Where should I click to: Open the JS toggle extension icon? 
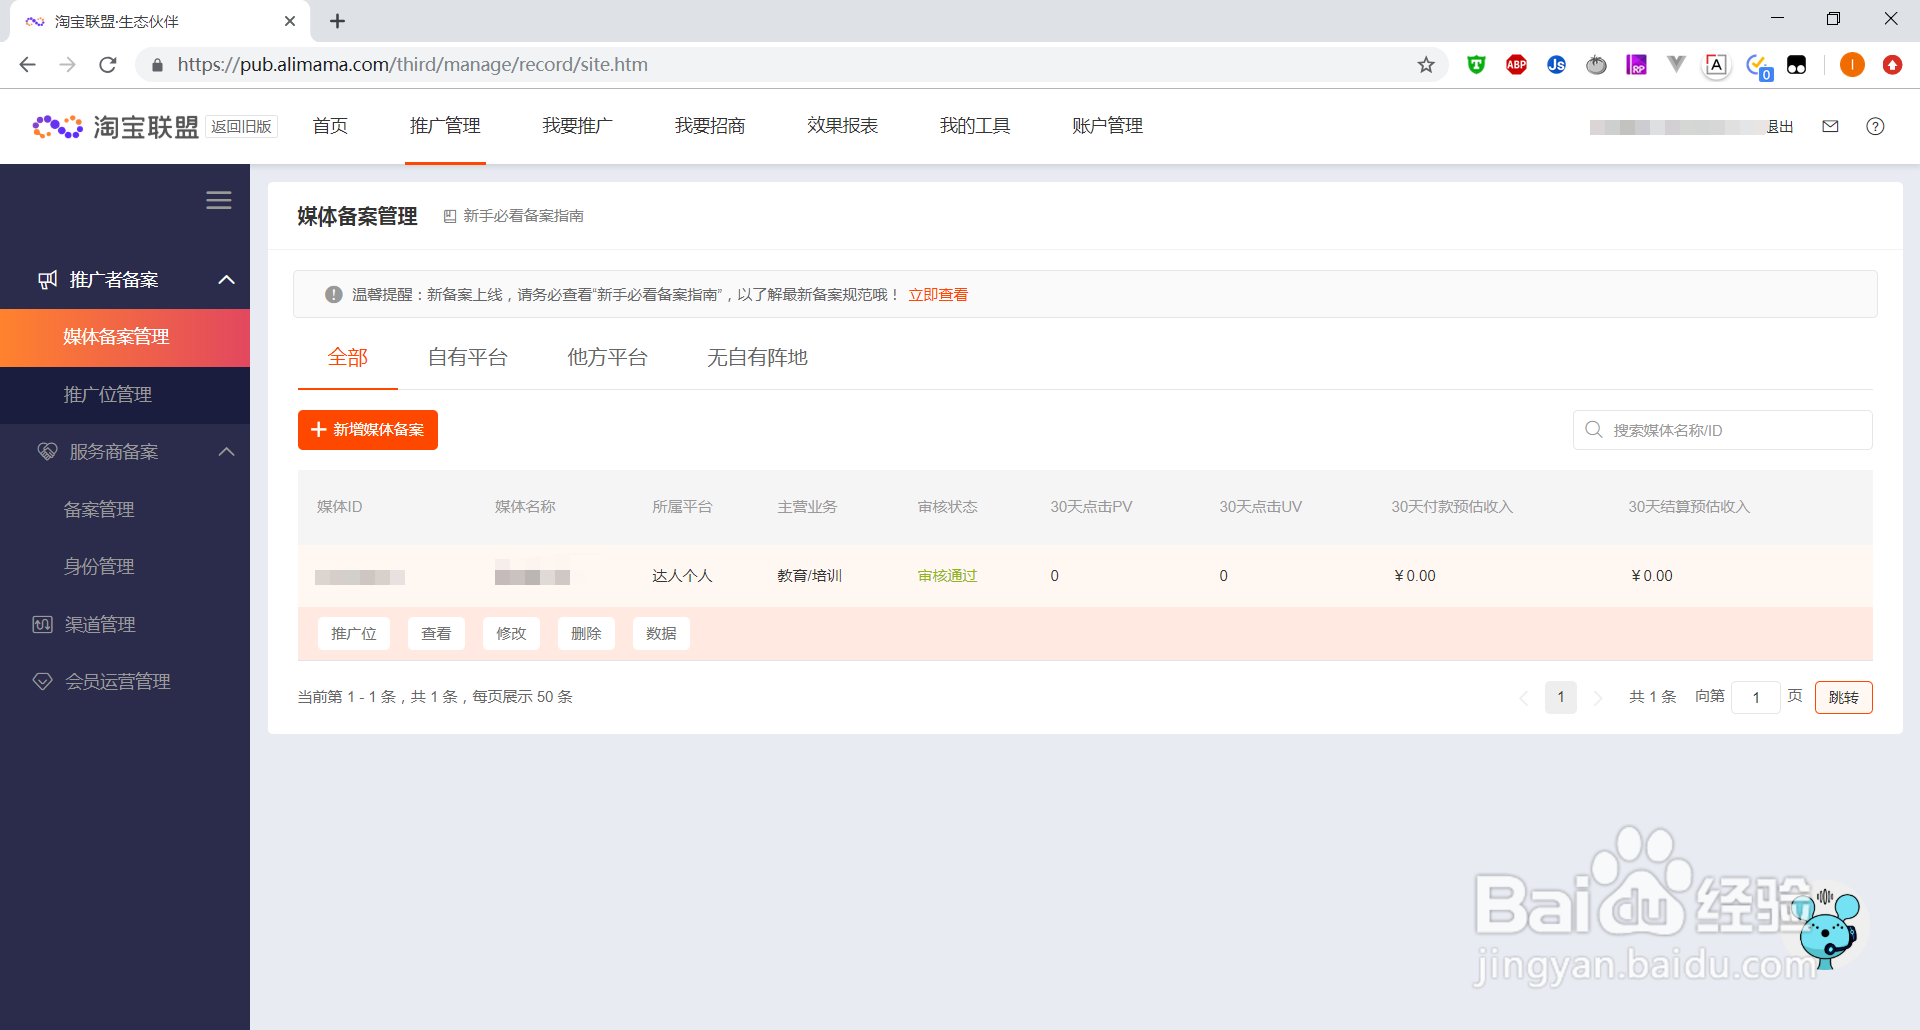(1555, 64)
